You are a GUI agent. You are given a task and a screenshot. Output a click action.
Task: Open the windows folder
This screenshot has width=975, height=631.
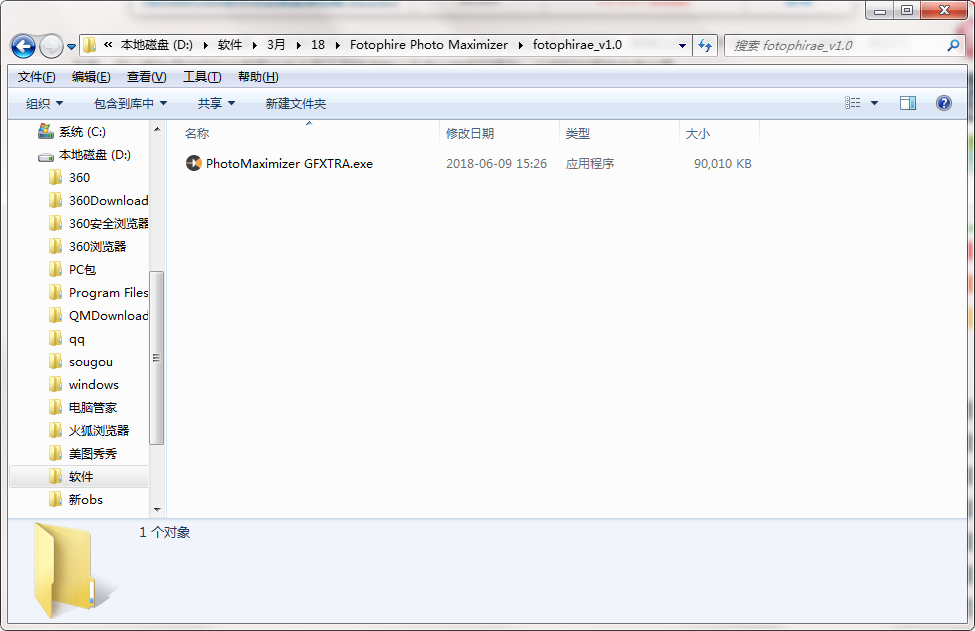pos(93,385)
